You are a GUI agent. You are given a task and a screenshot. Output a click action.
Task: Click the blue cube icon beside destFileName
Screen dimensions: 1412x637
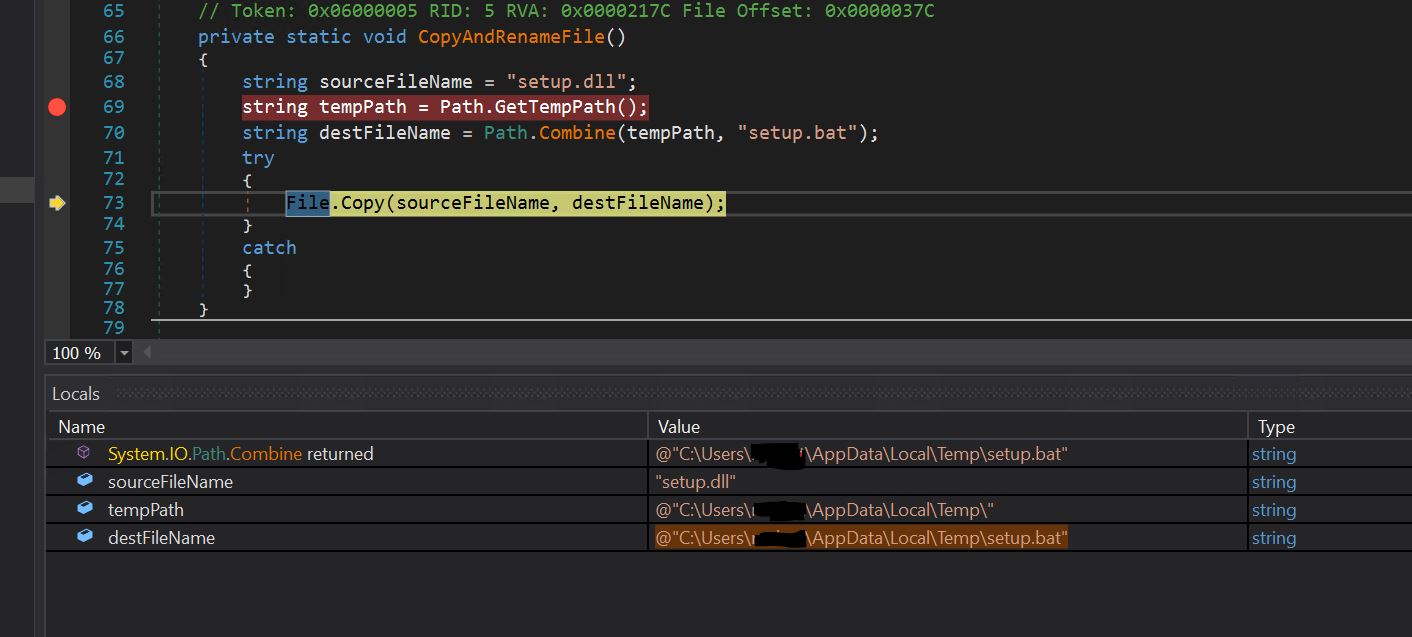(x=85, y=537)
